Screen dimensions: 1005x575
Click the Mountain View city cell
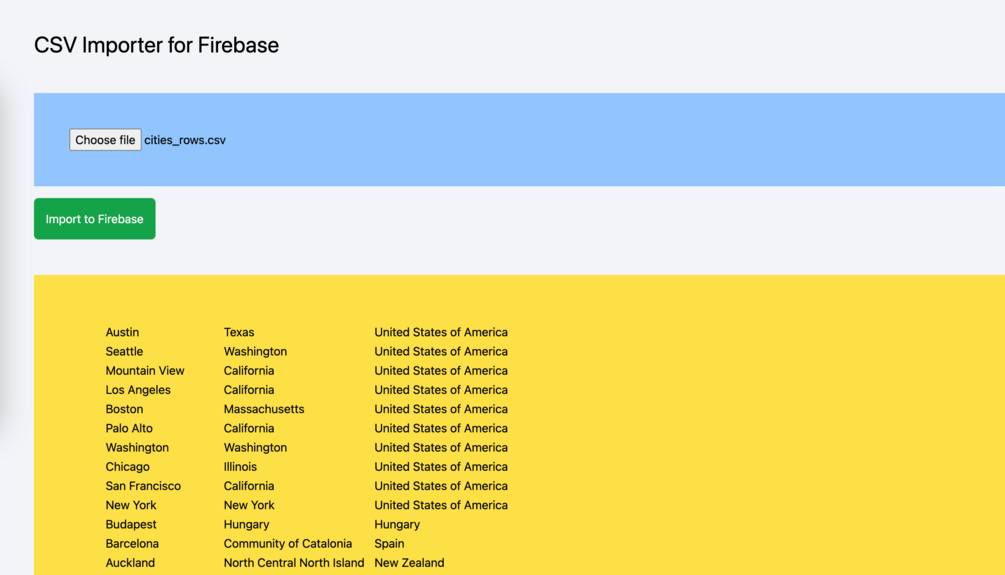pyautogui.click(x=145, y=371)
